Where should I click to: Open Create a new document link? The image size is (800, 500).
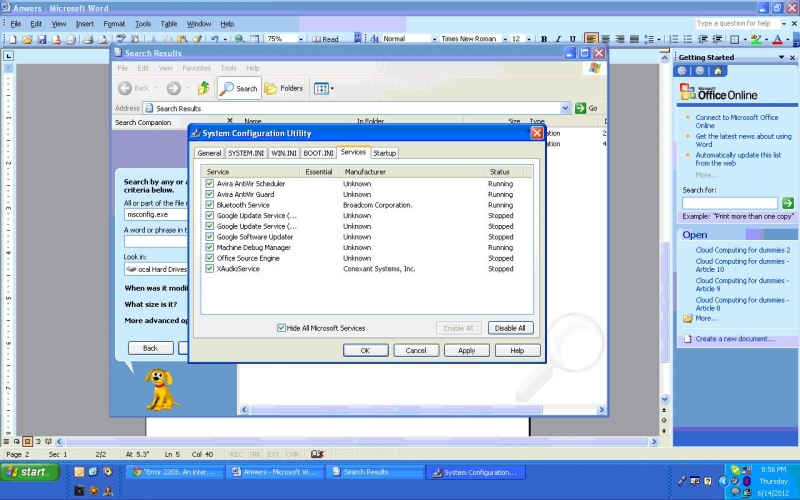(x=735, y=339)
